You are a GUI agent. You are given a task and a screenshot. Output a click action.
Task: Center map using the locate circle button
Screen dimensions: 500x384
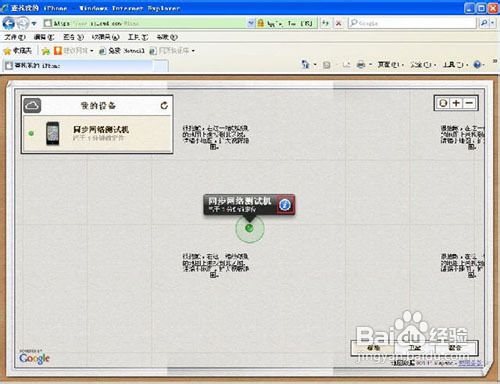tap(443, 103)
